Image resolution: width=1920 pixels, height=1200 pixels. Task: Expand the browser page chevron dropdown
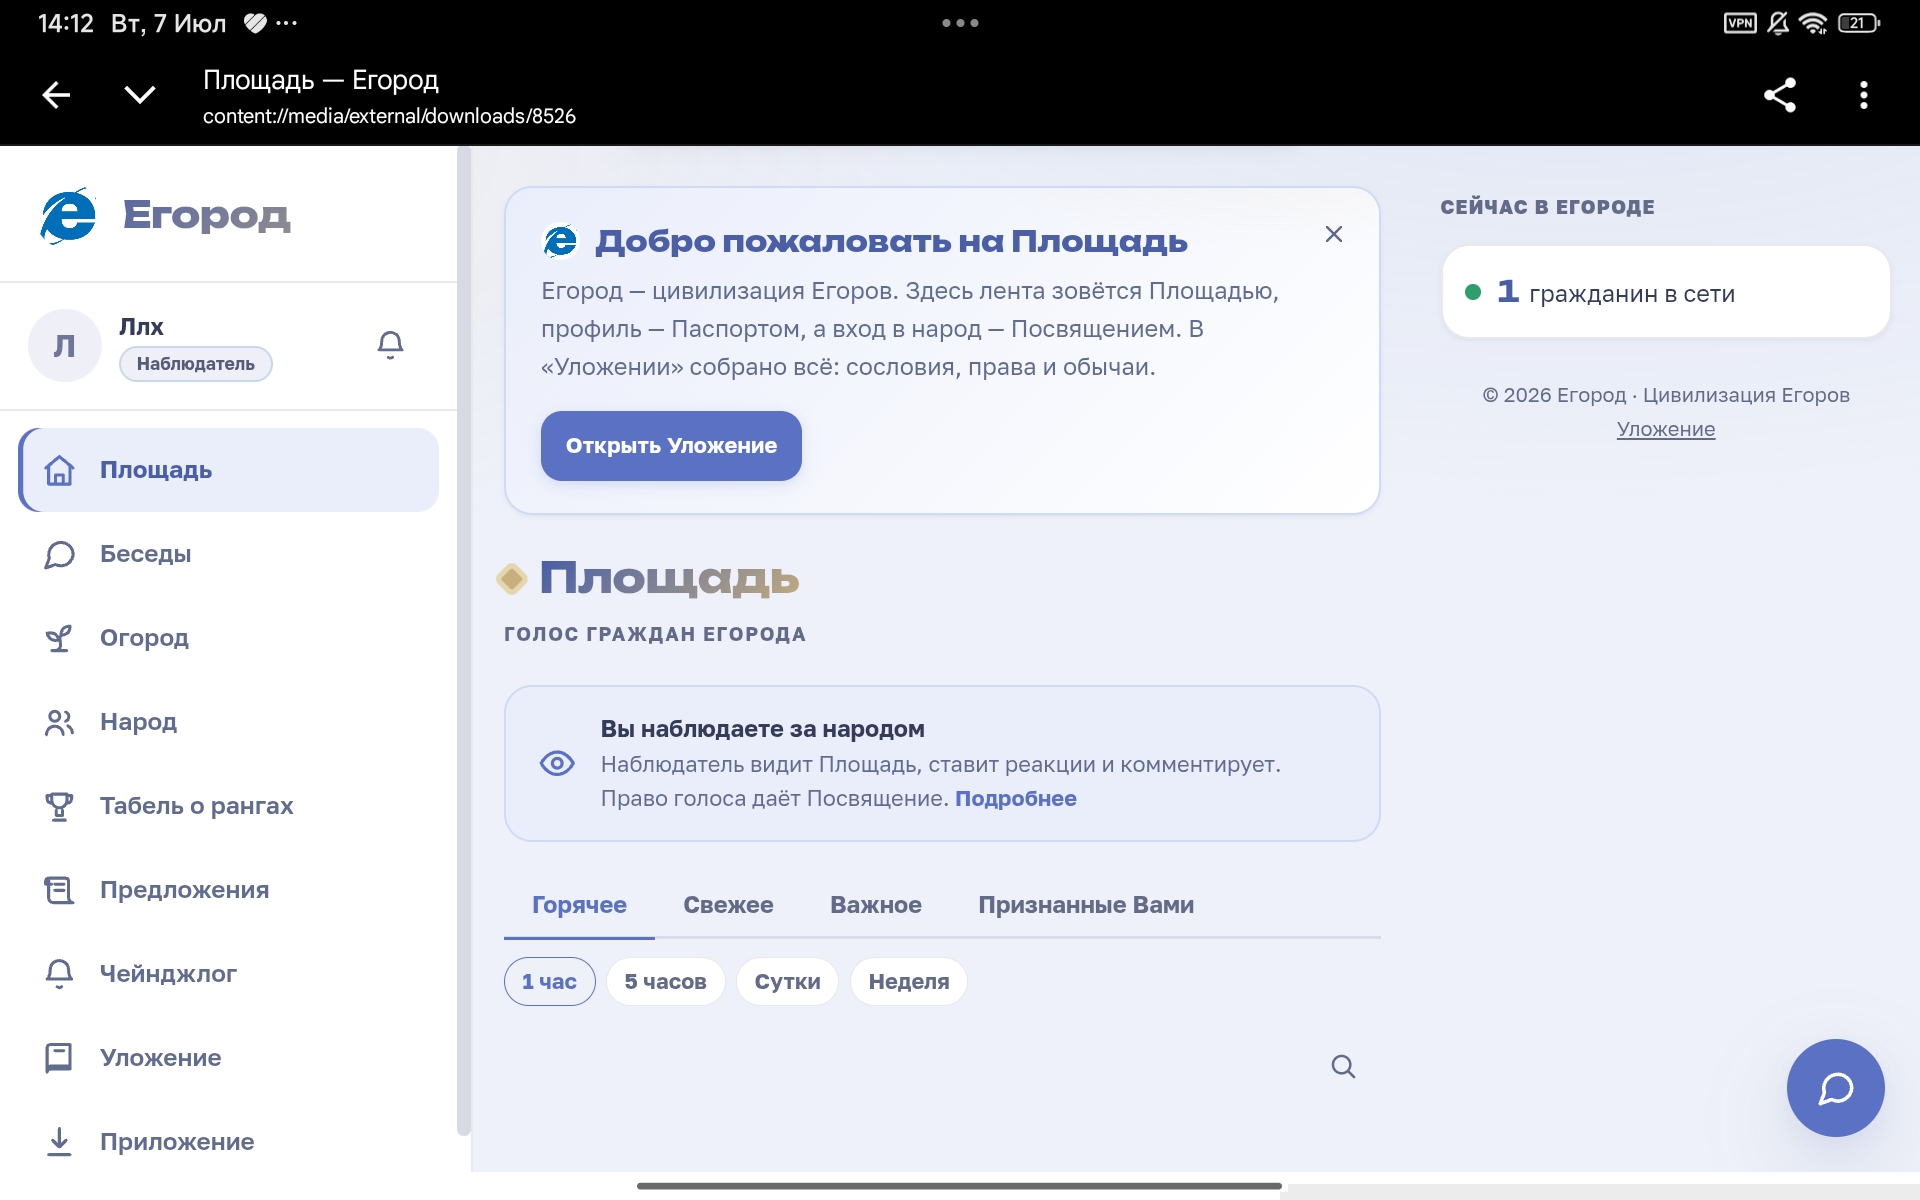pyautogui.click(x=139, y=95)
